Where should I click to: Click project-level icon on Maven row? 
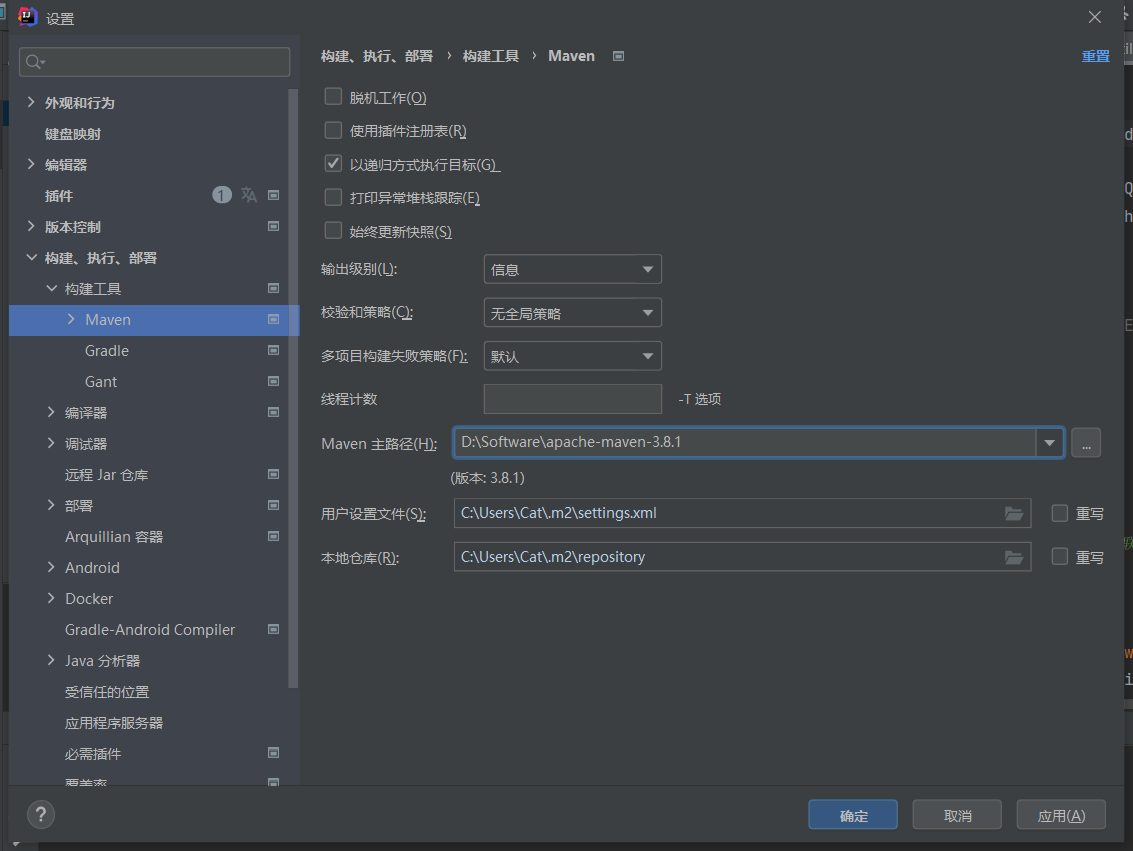coord(273,319)
